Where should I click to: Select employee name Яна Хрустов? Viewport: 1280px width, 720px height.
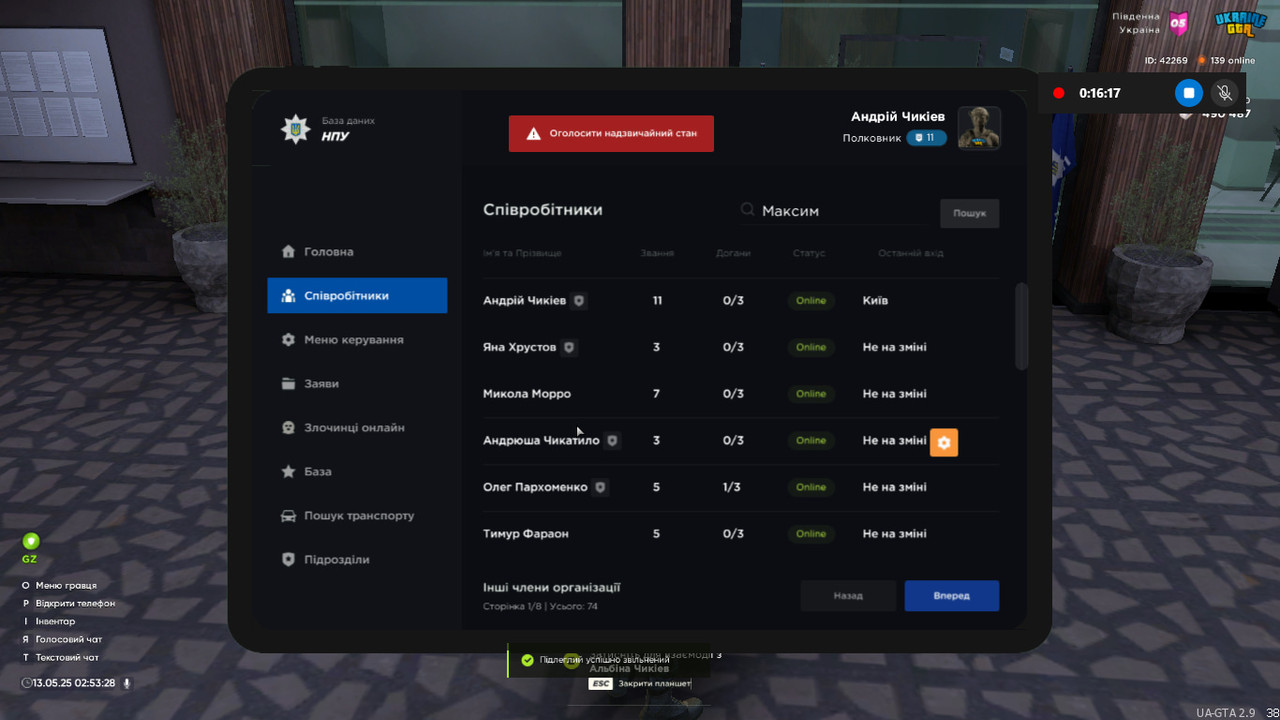click(x=519, y=348)
